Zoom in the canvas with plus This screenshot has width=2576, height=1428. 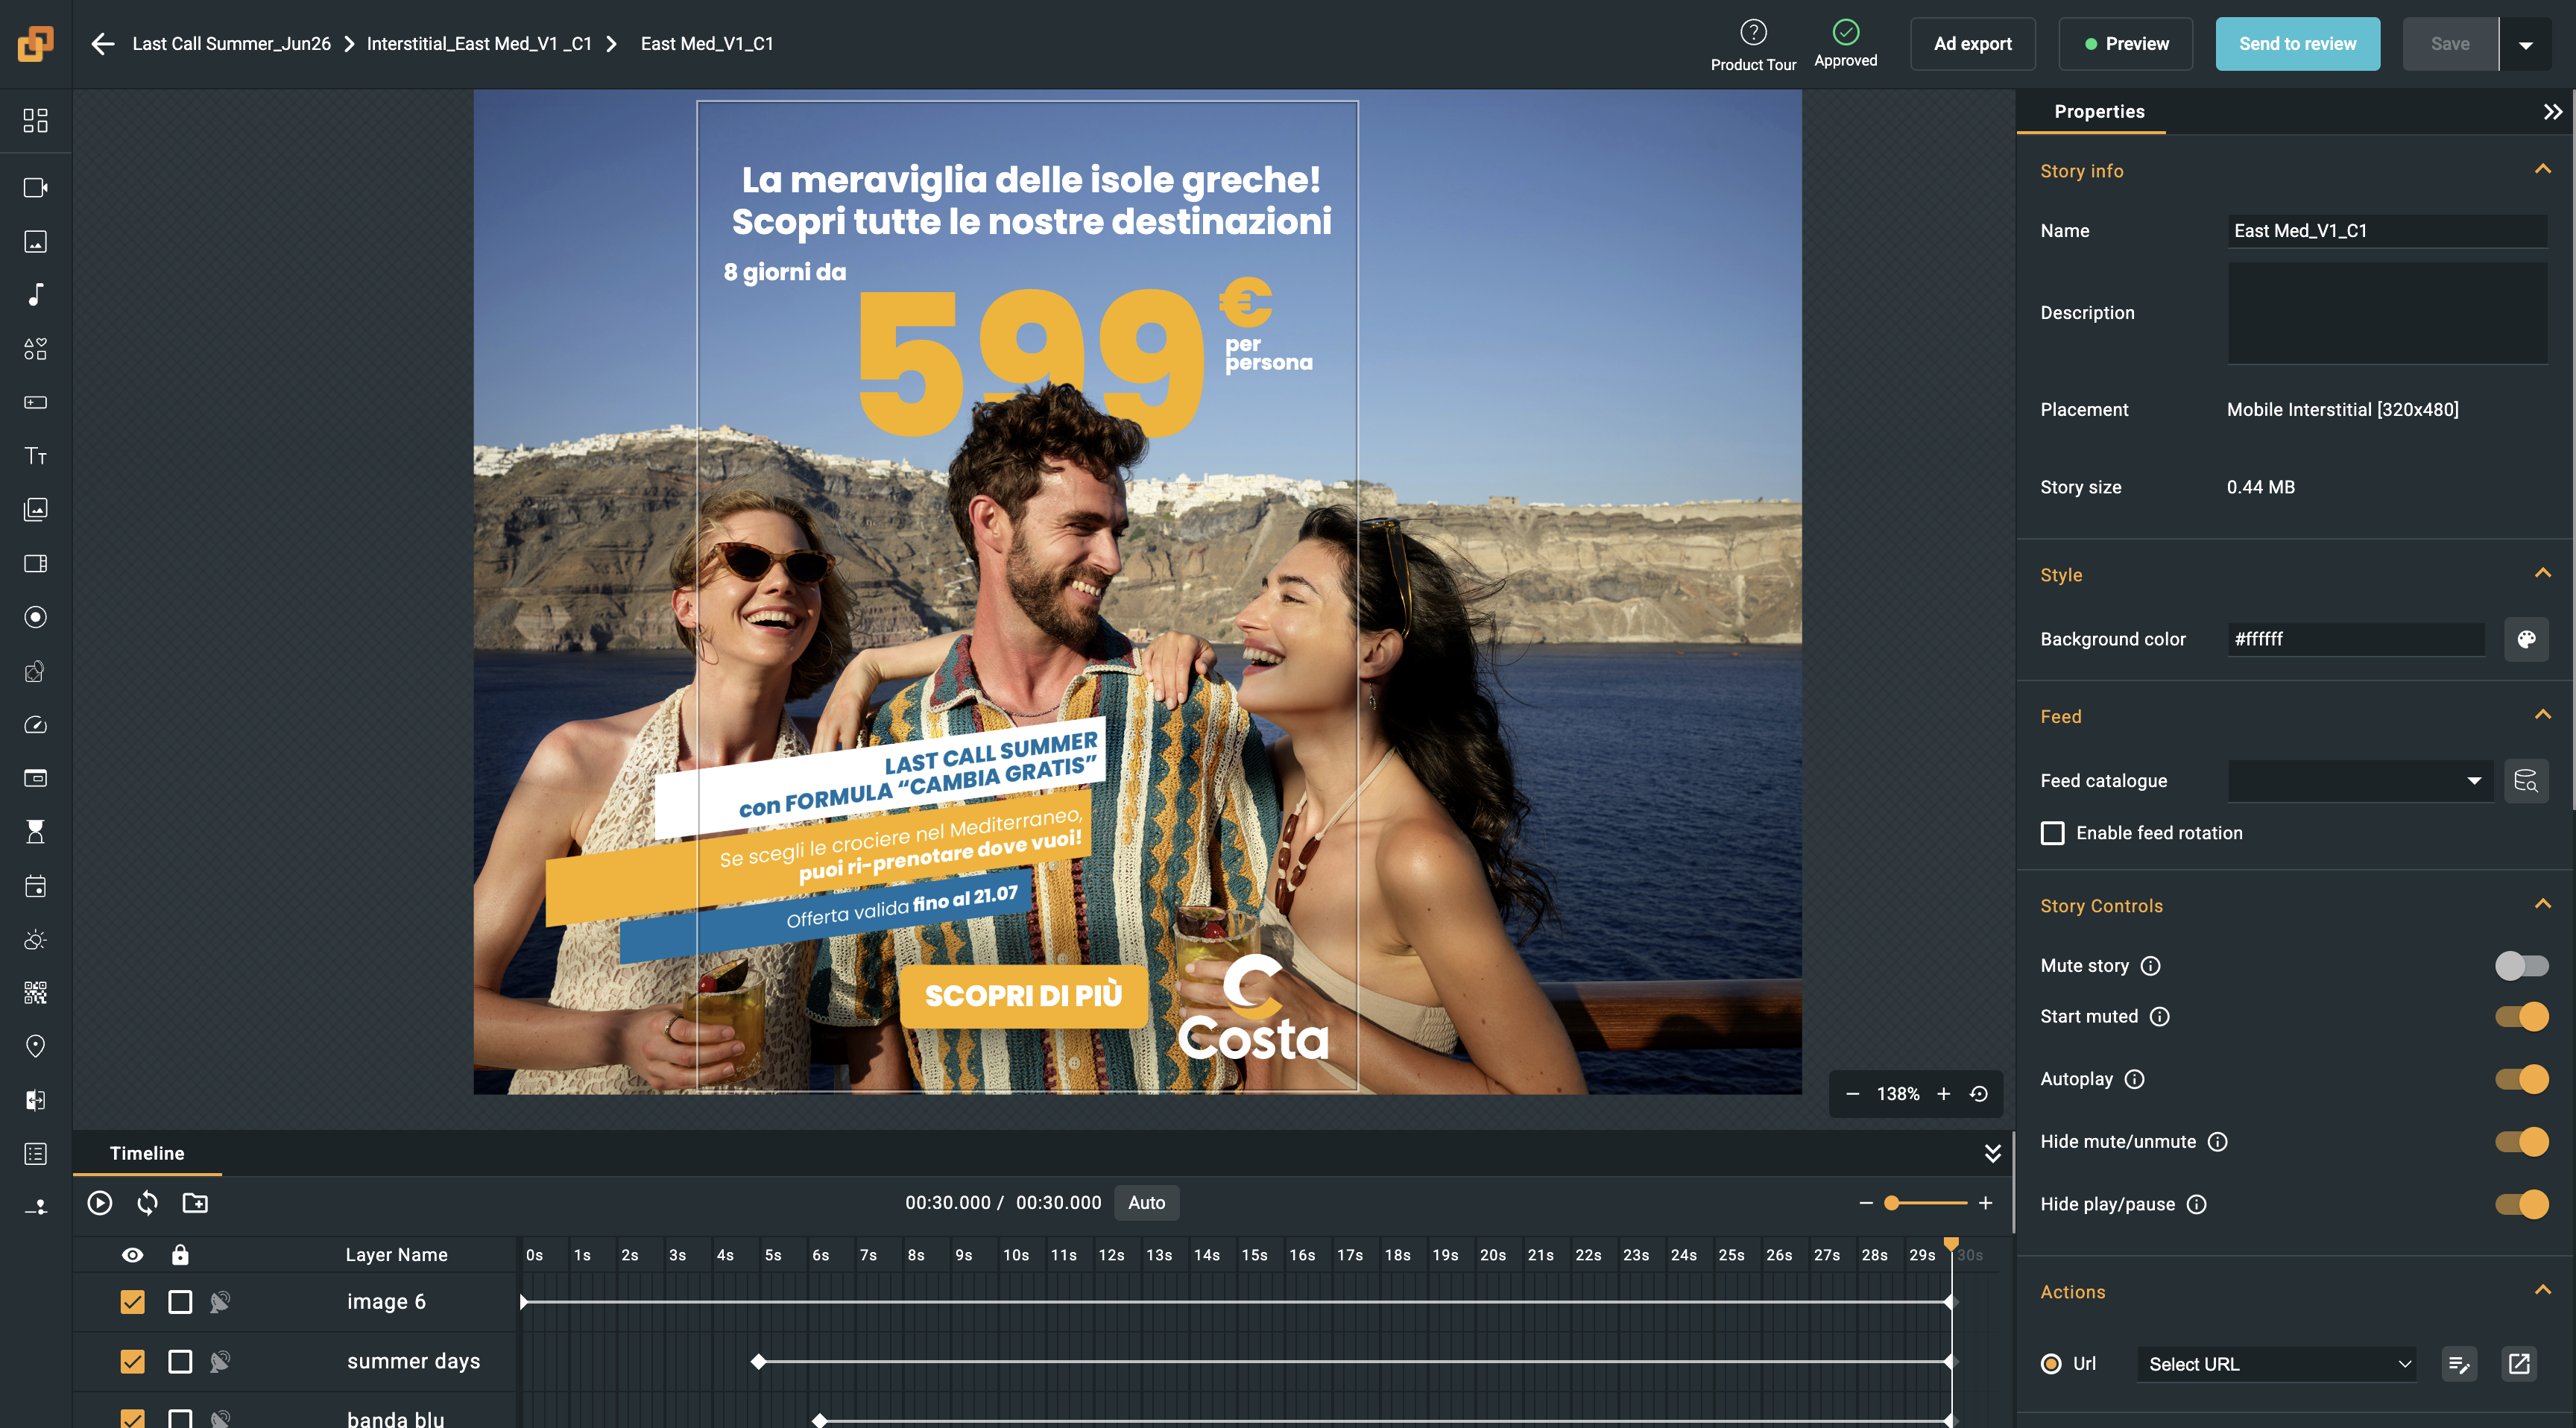(1943, 1093)
